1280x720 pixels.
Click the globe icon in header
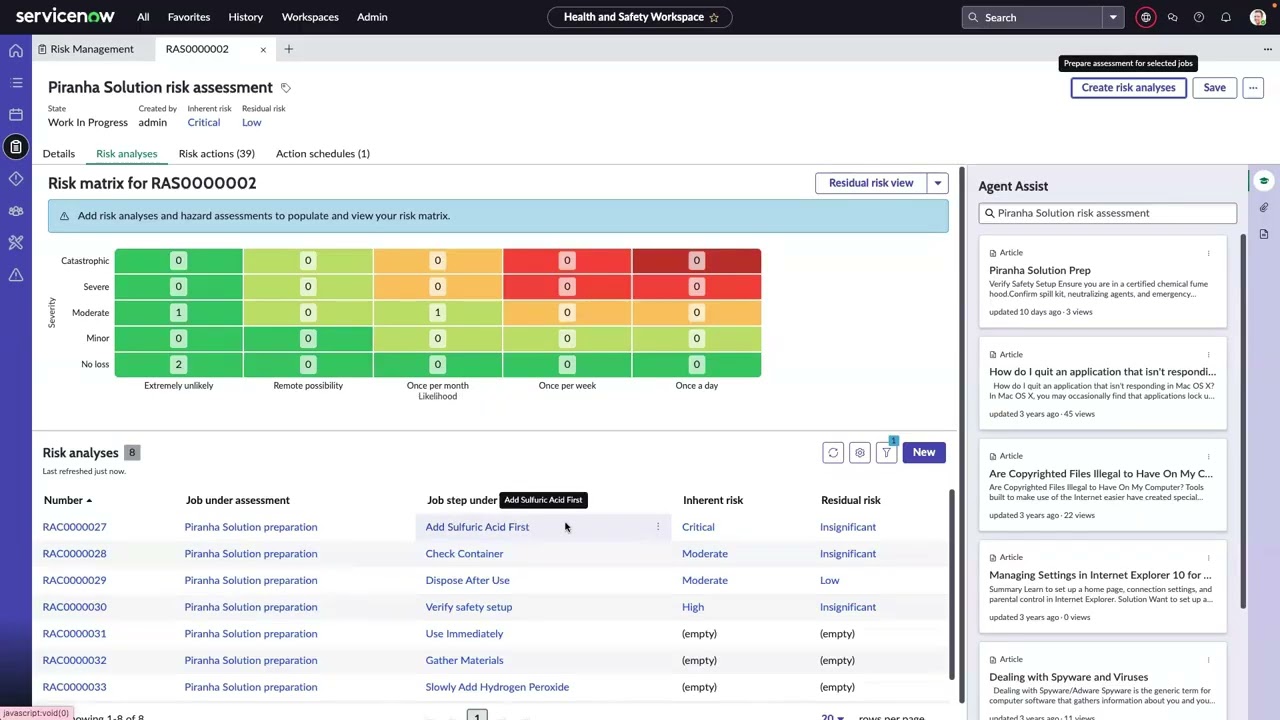point(1146,17)
